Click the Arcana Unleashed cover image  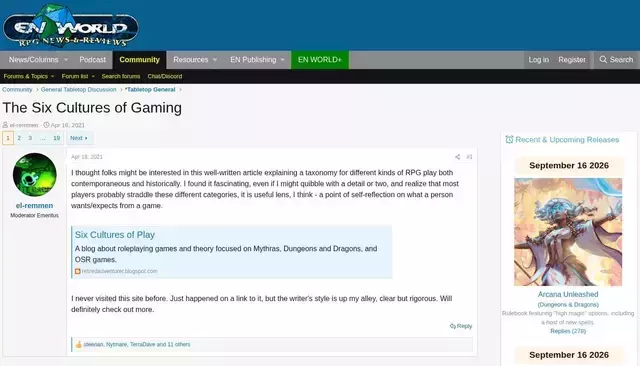click(x=568, y=232)
